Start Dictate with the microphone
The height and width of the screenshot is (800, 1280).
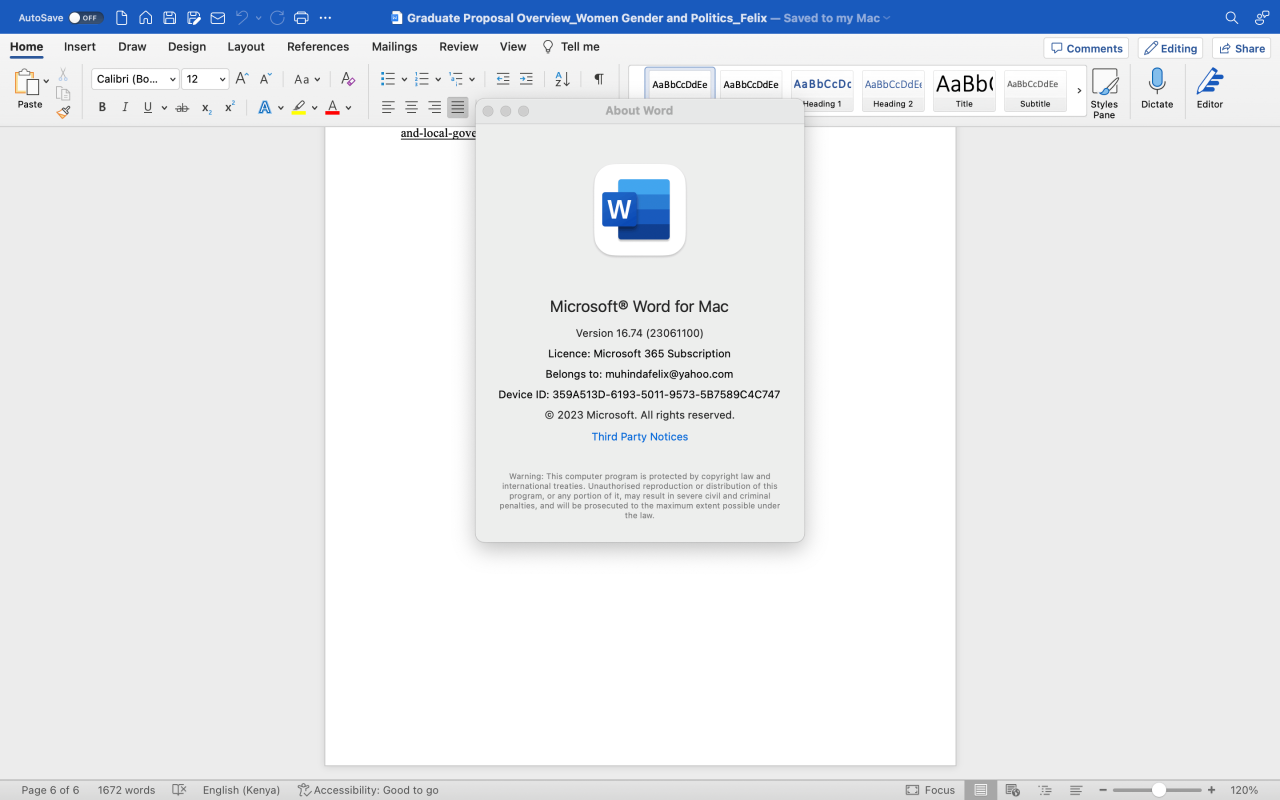click(x=1157, y=89)
